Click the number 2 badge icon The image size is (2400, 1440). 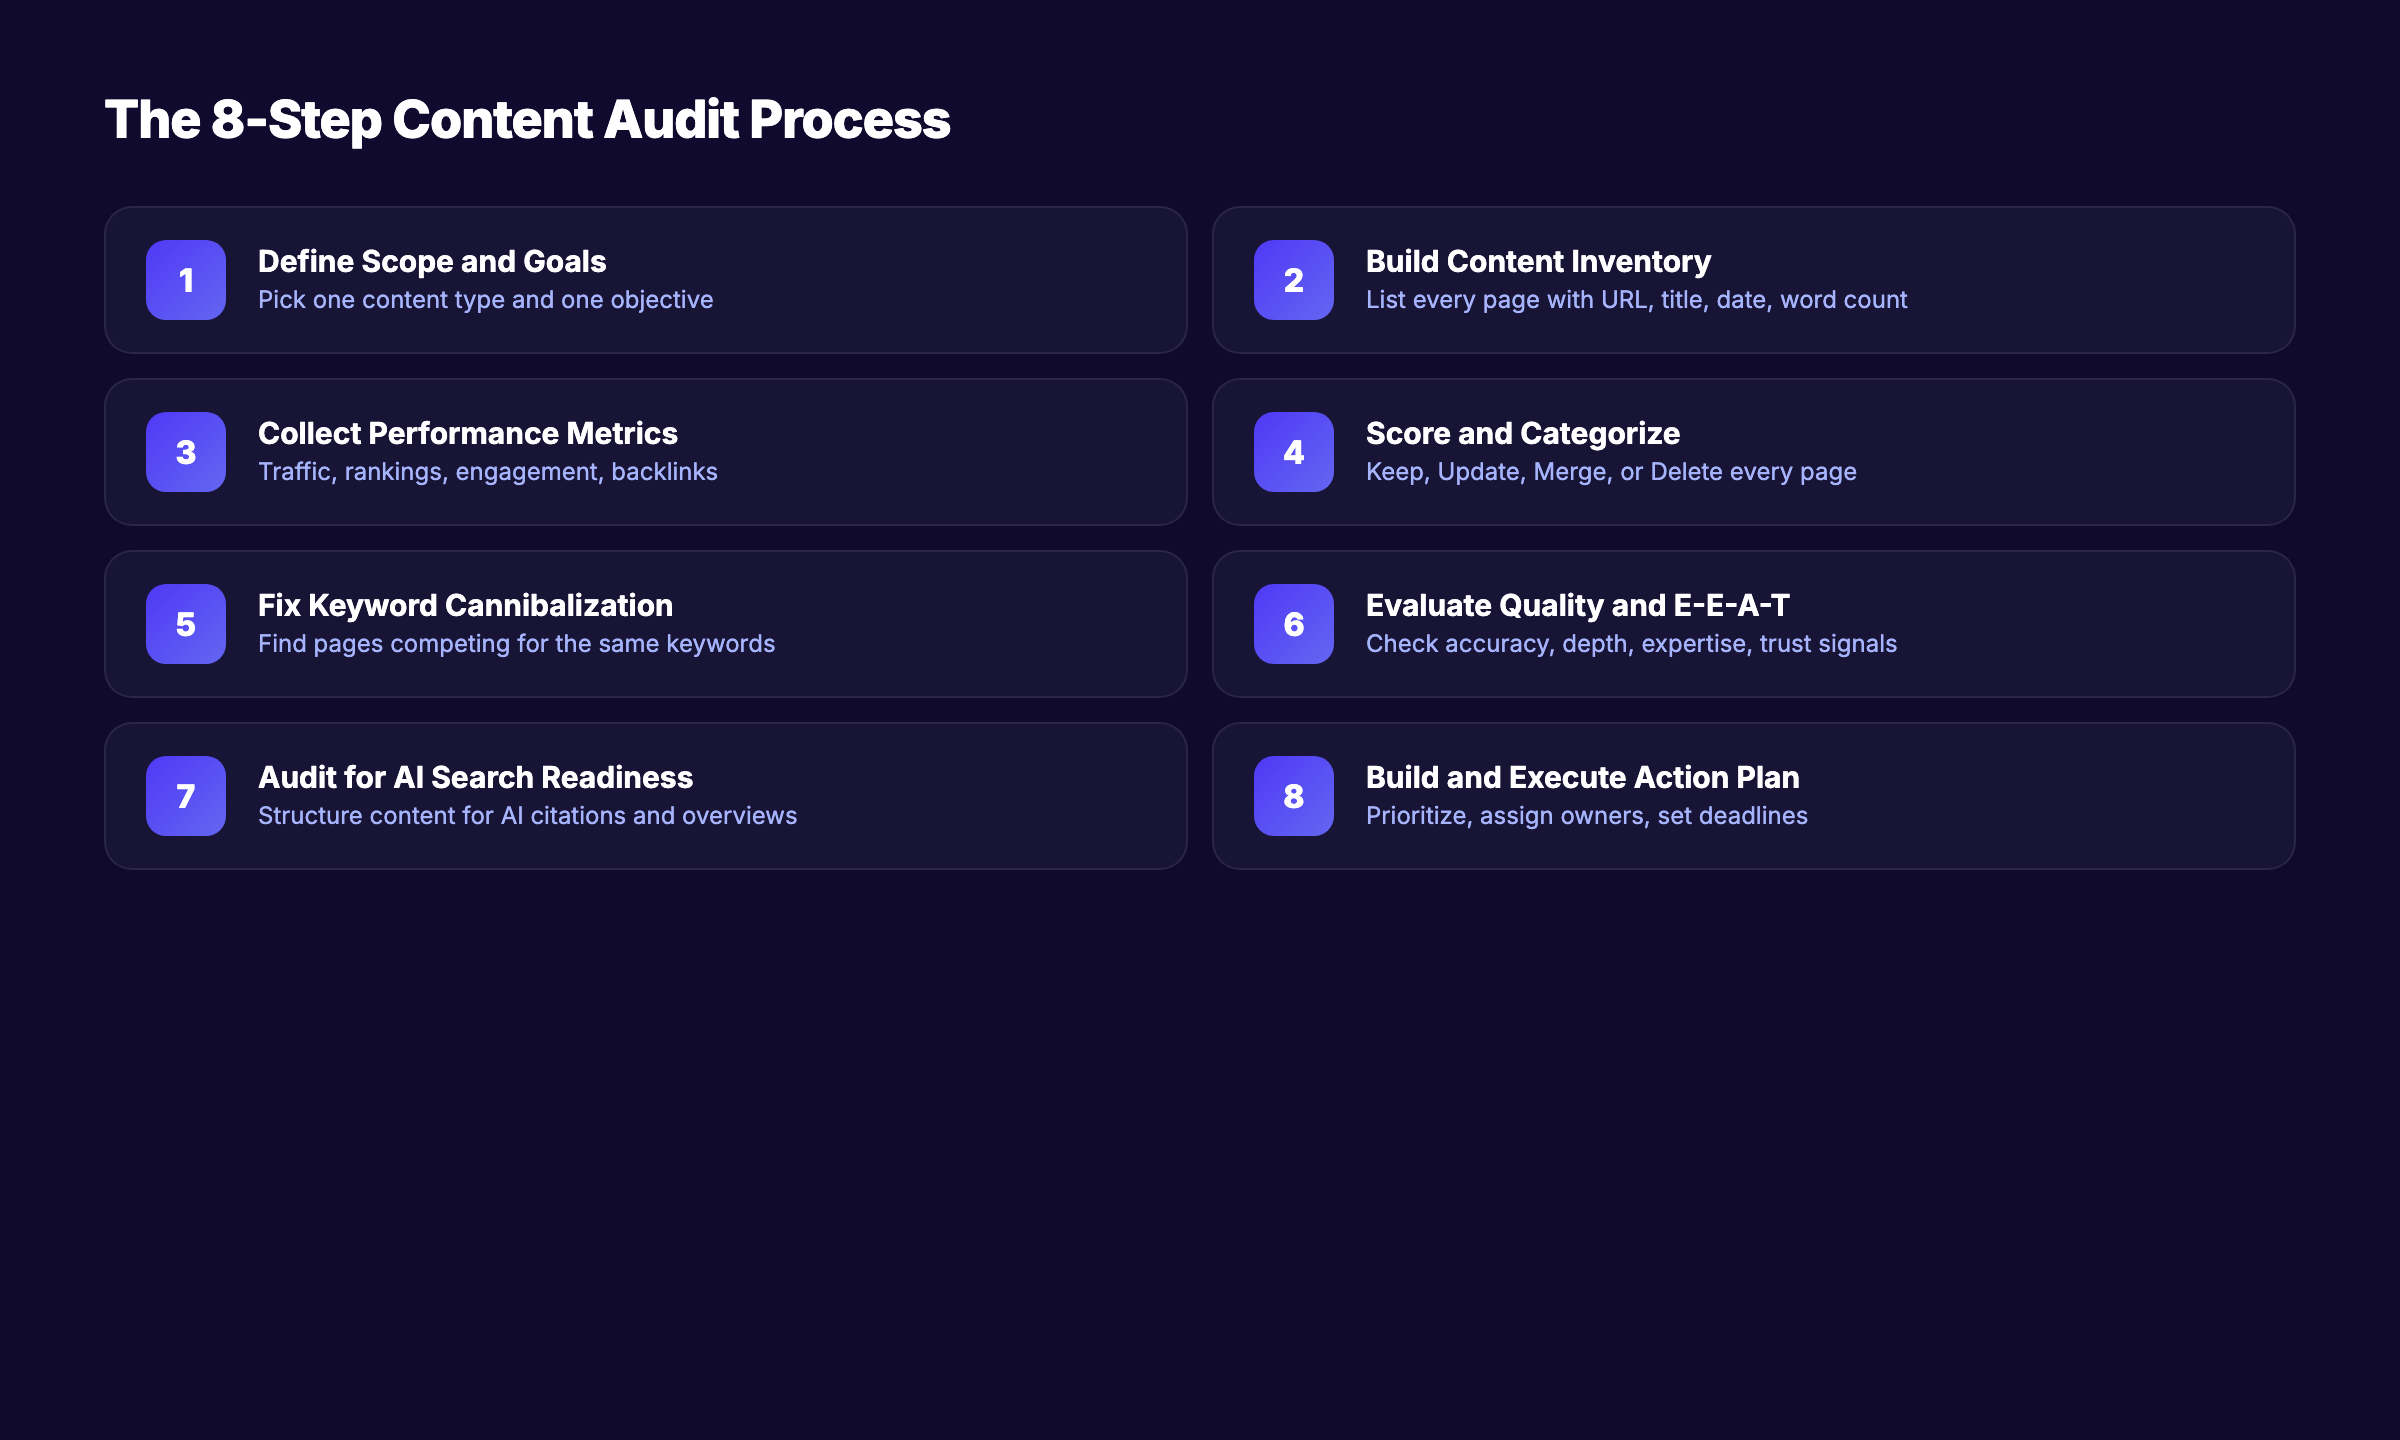pyautogui.click(x=1294, y=280)
